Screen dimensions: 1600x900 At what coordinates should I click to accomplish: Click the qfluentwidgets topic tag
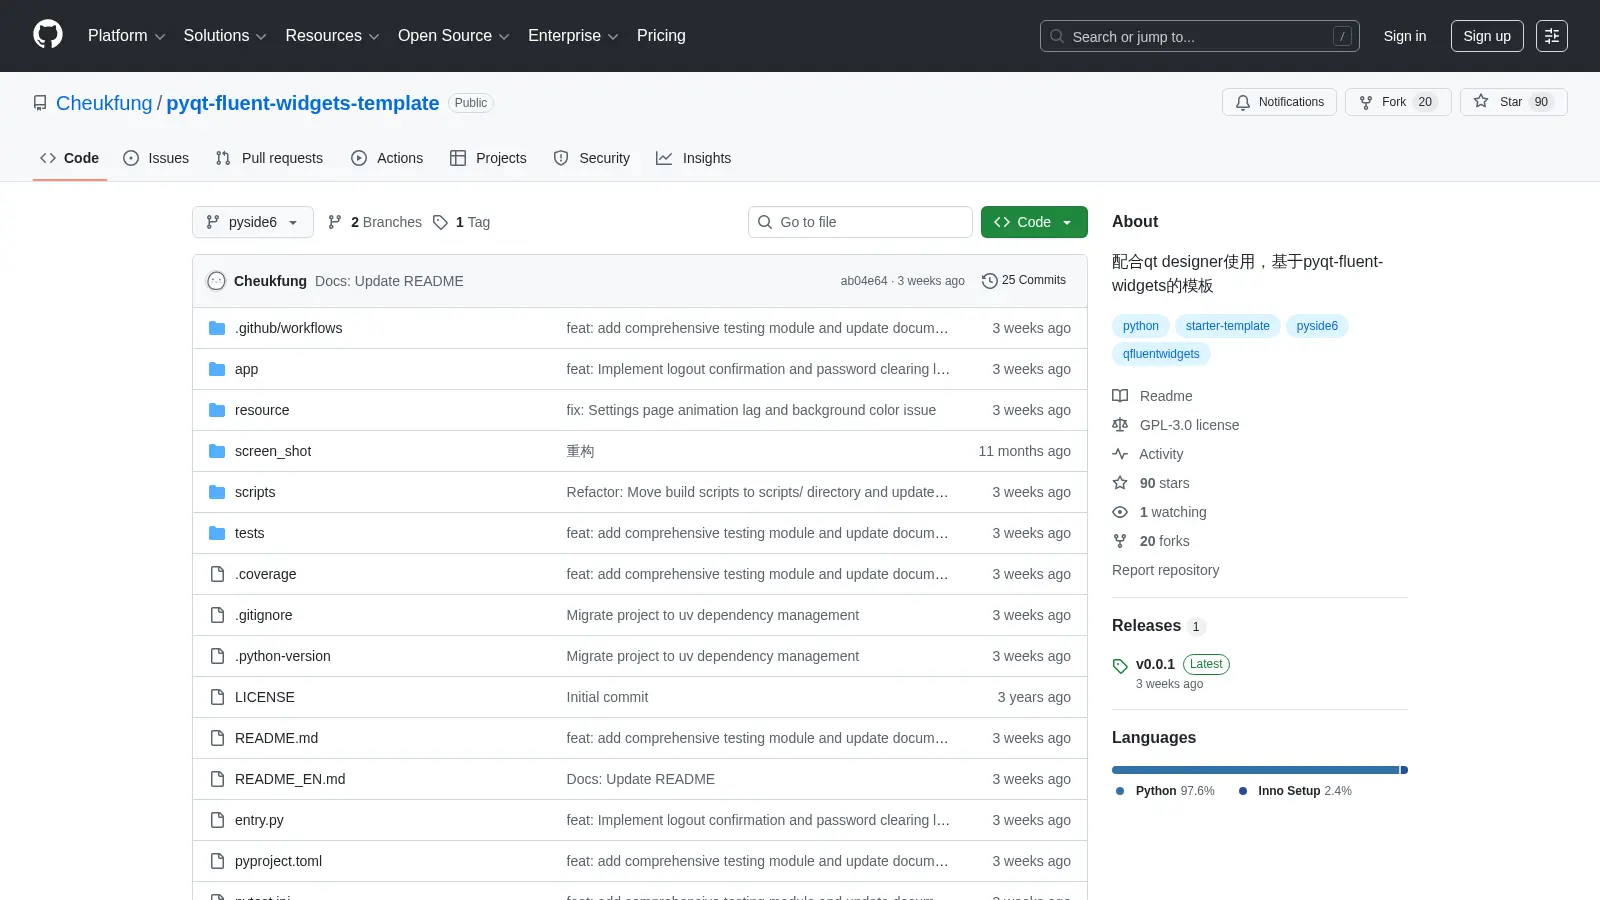coord(1161,354)
